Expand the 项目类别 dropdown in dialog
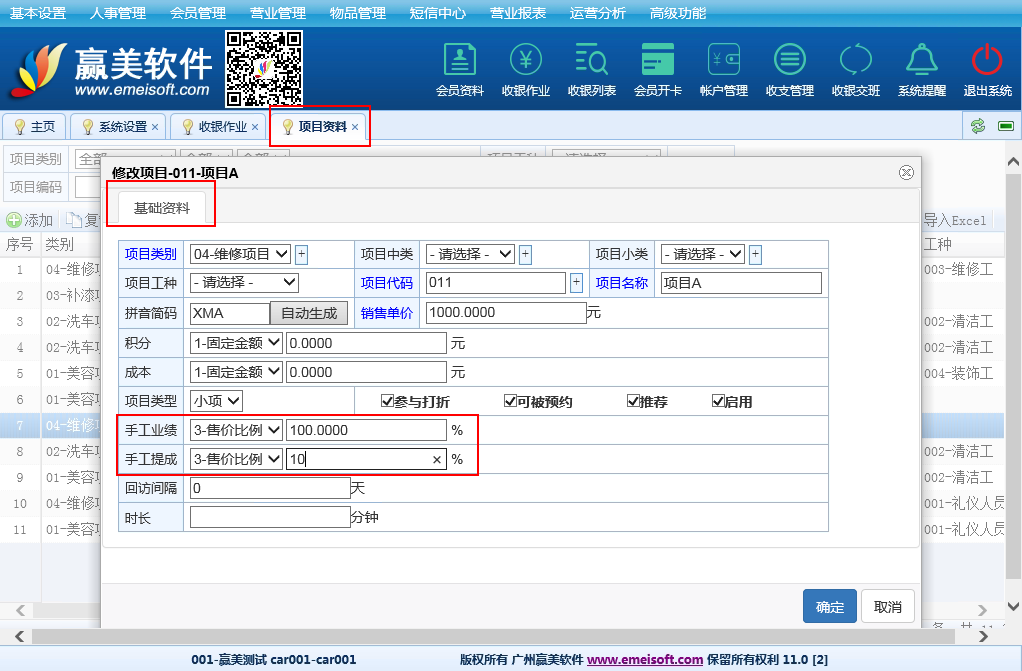Viewport: 1022px width, 671px height. point(240,254)
